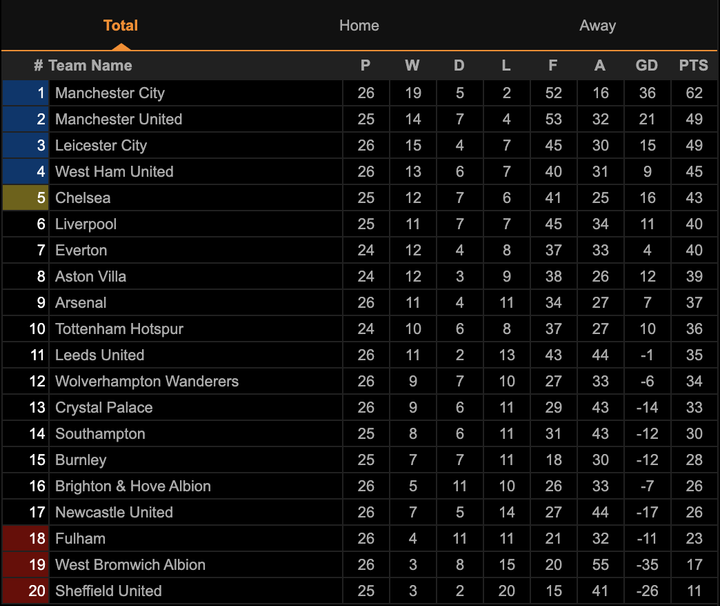
Task: Open Wolverhampton Wanderers team page
Action: pos(147,381)
